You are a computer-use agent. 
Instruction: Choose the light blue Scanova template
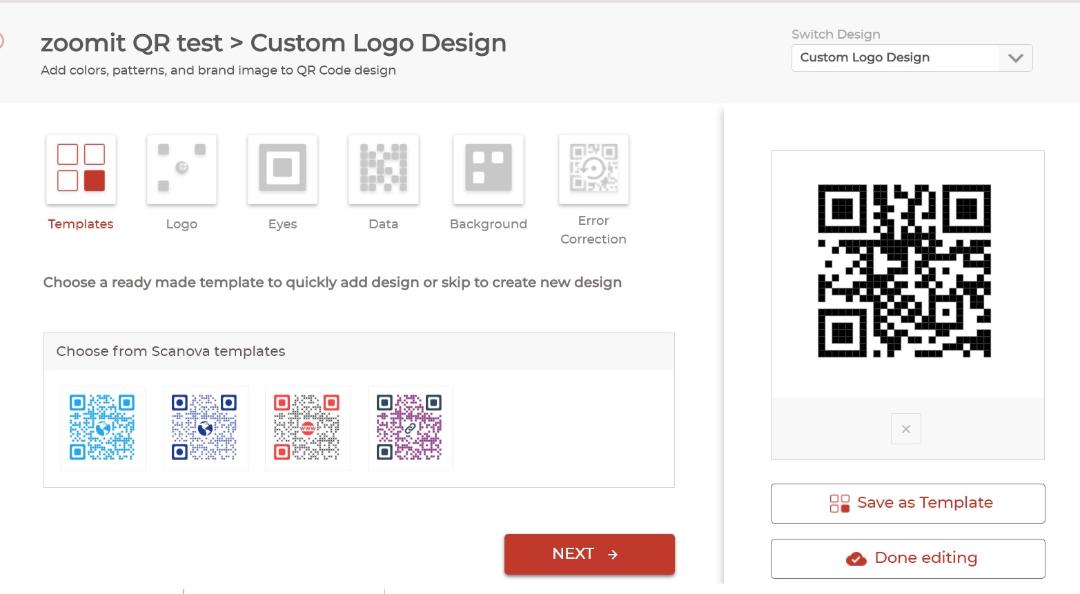[103, 427]
